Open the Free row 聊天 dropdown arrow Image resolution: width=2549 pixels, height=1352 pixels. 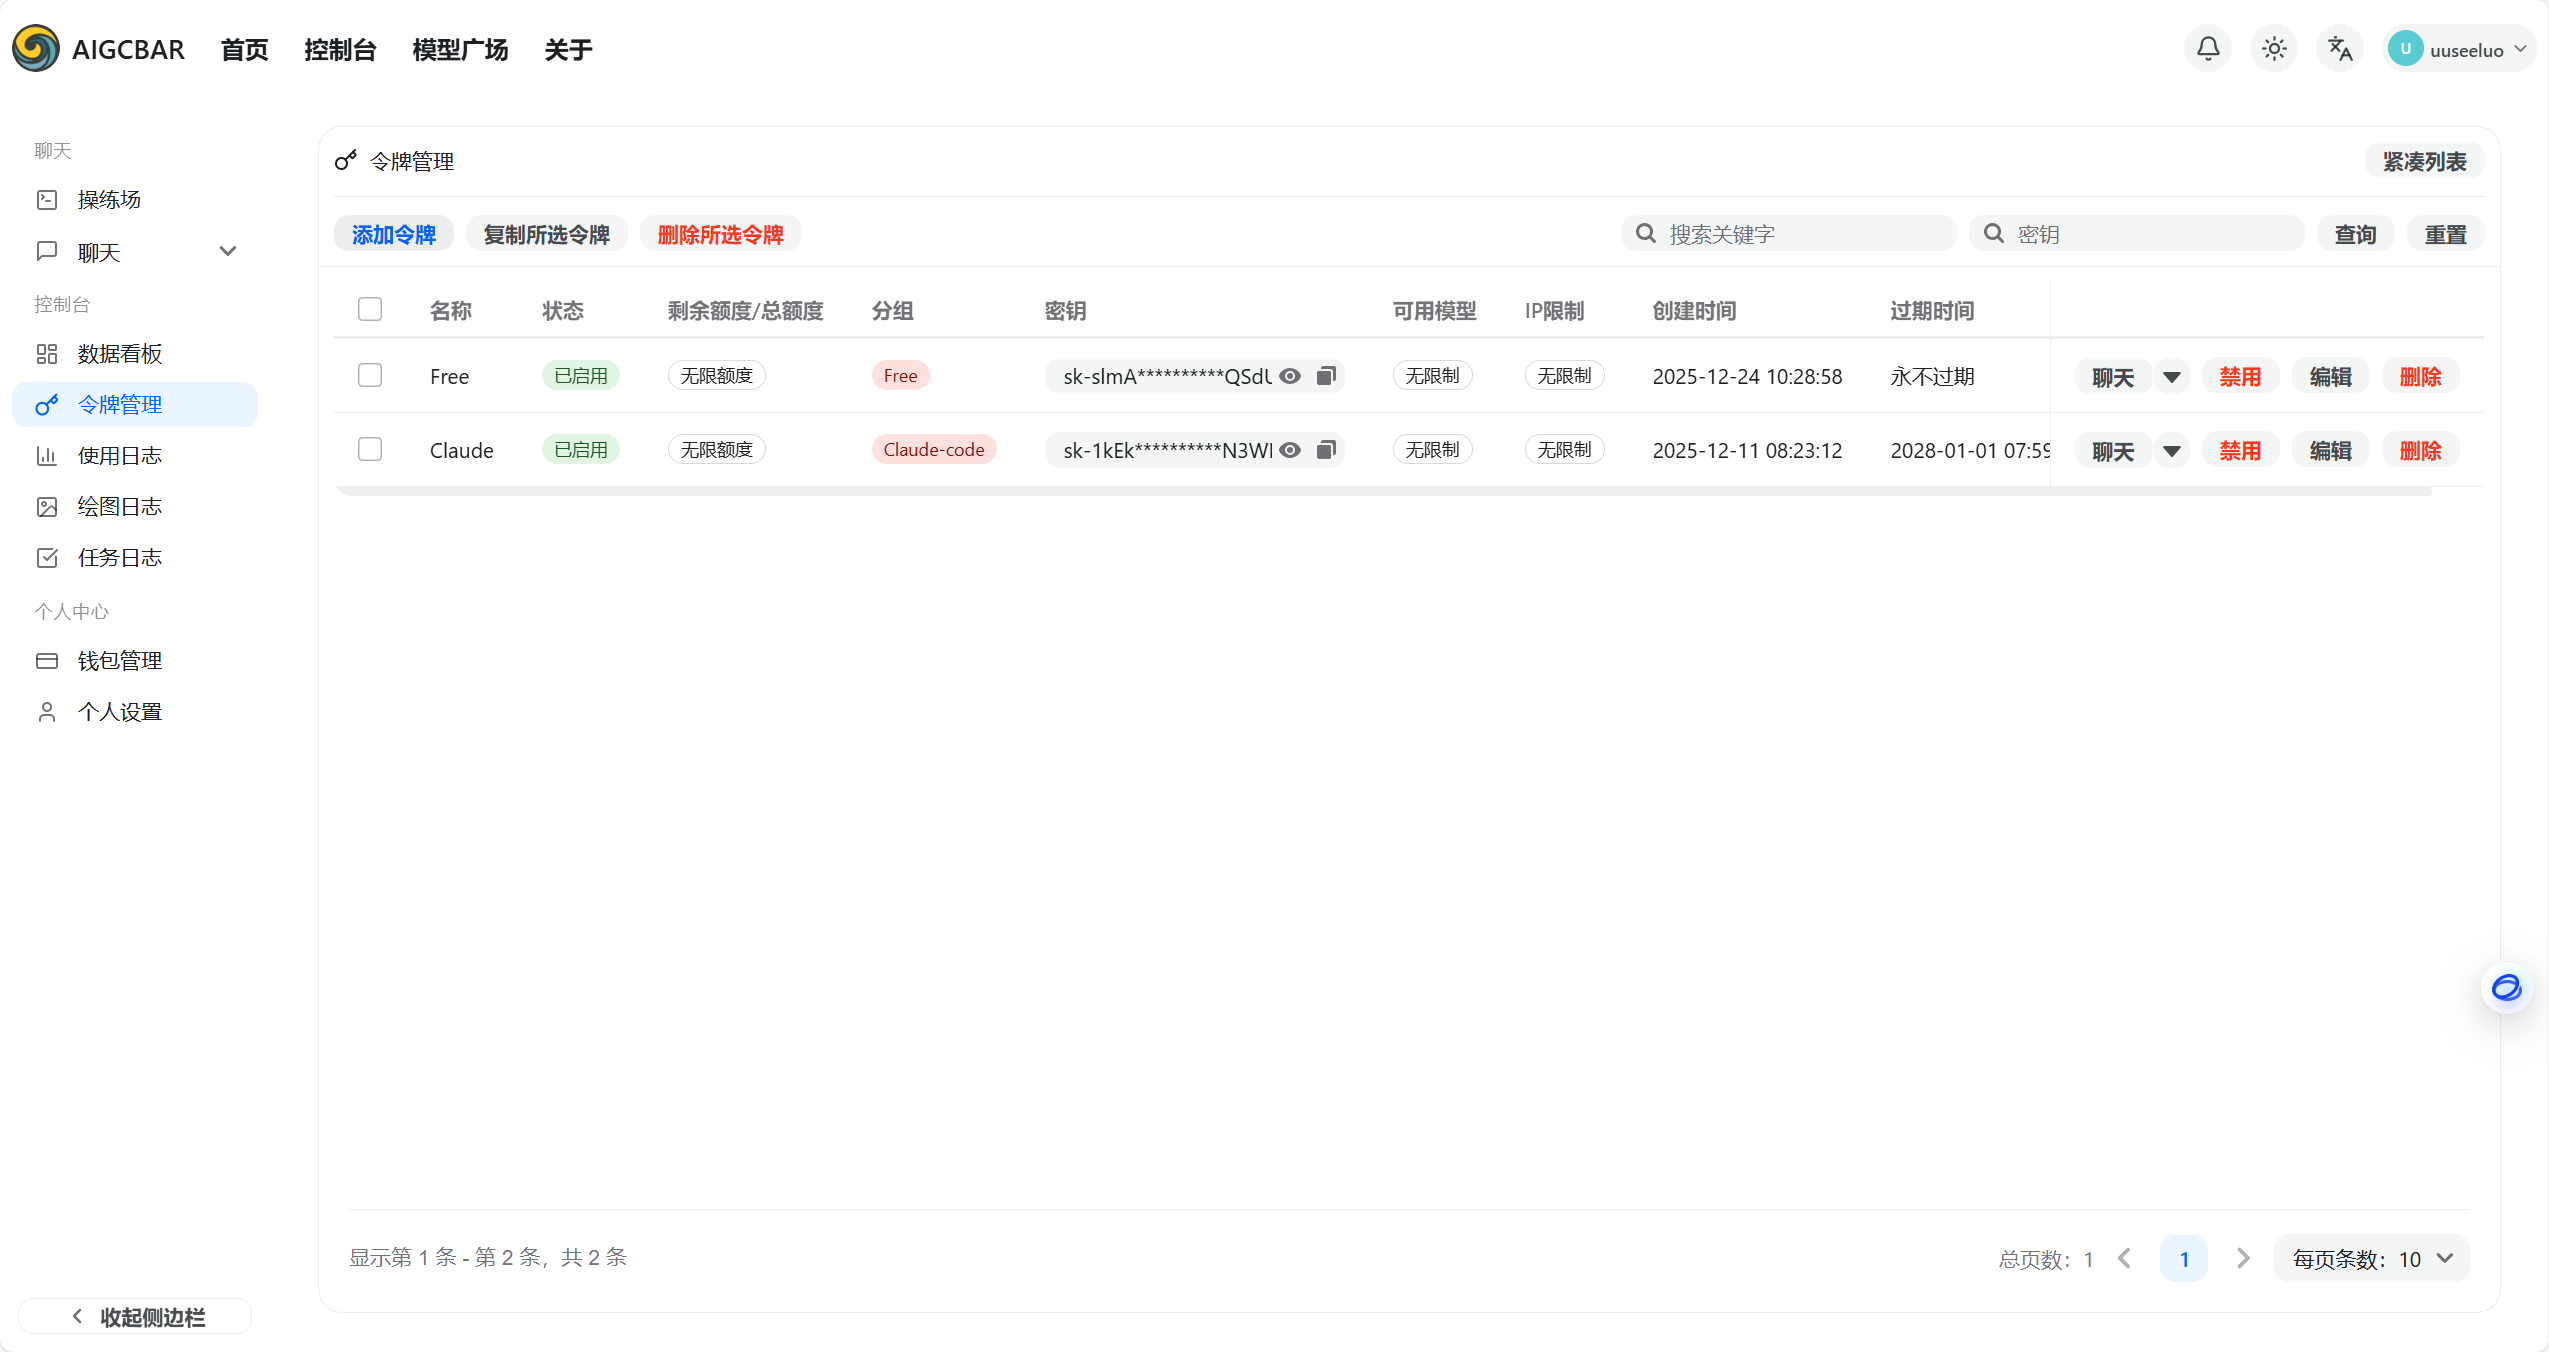pyautogui.click(x=2171, y=377)
